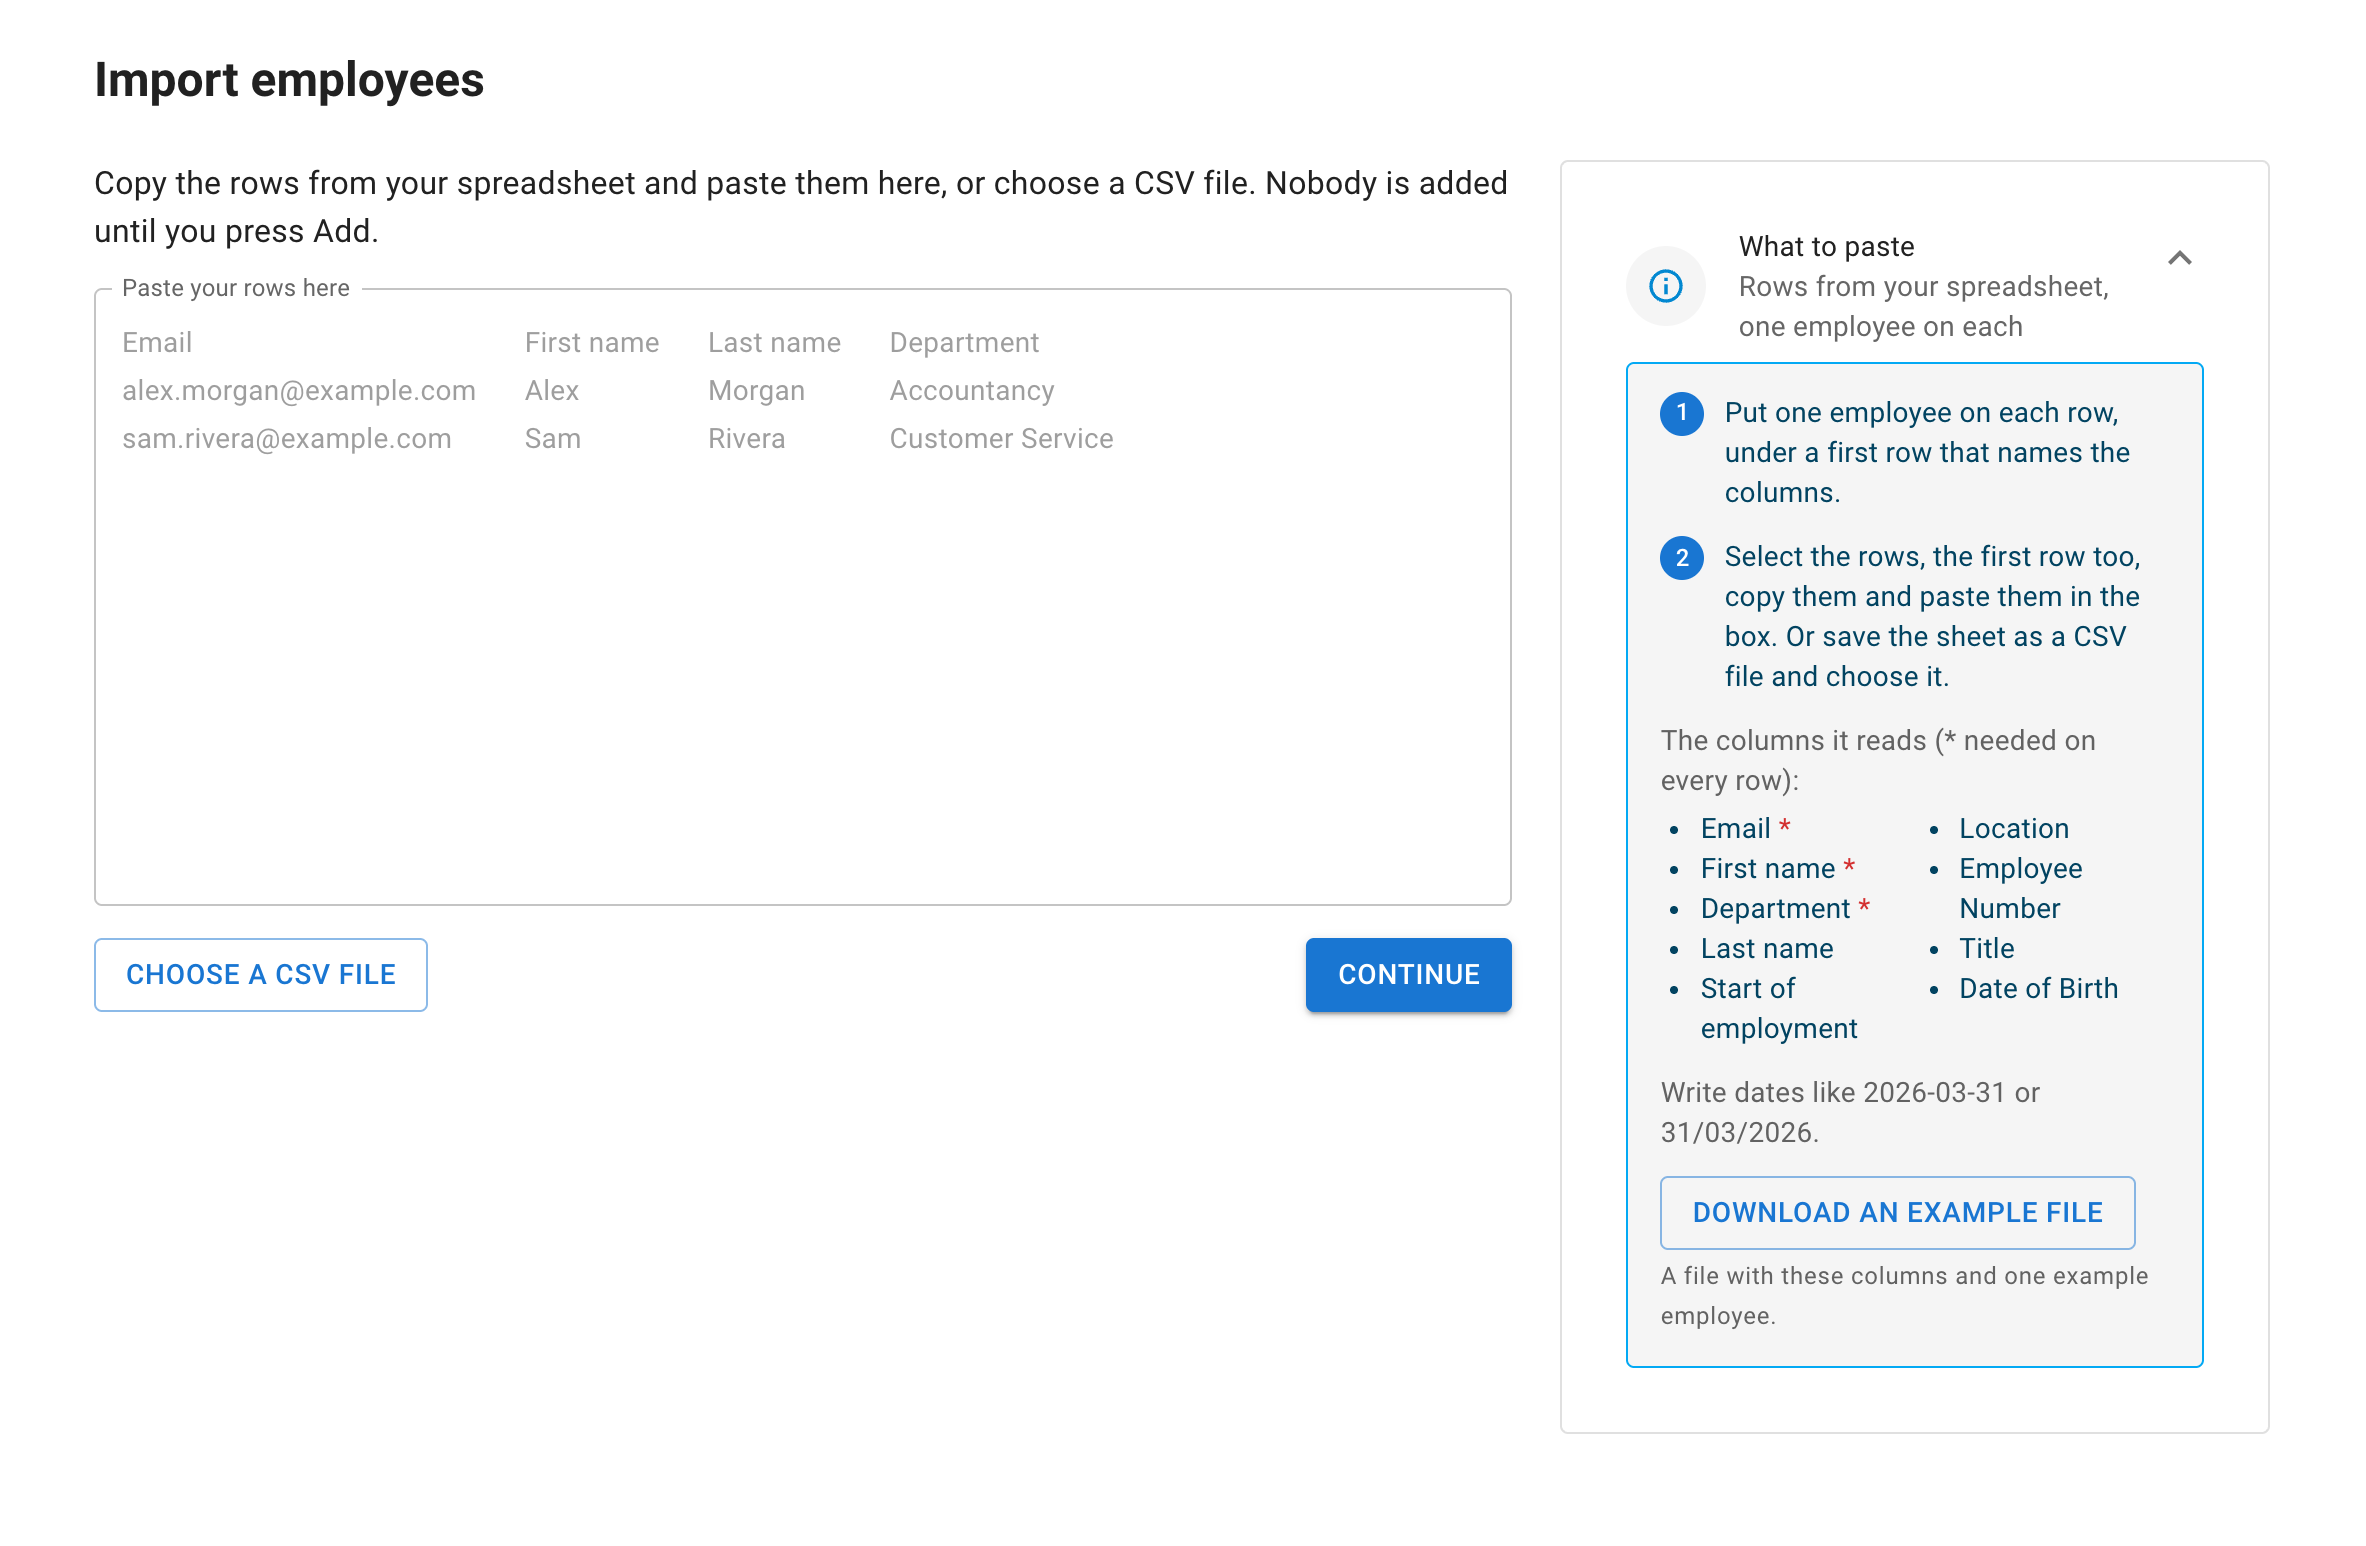Viewport: 2366px width, 1546px height.
Task: Collapse the What to paste panel chevron
Action: 2179,258
